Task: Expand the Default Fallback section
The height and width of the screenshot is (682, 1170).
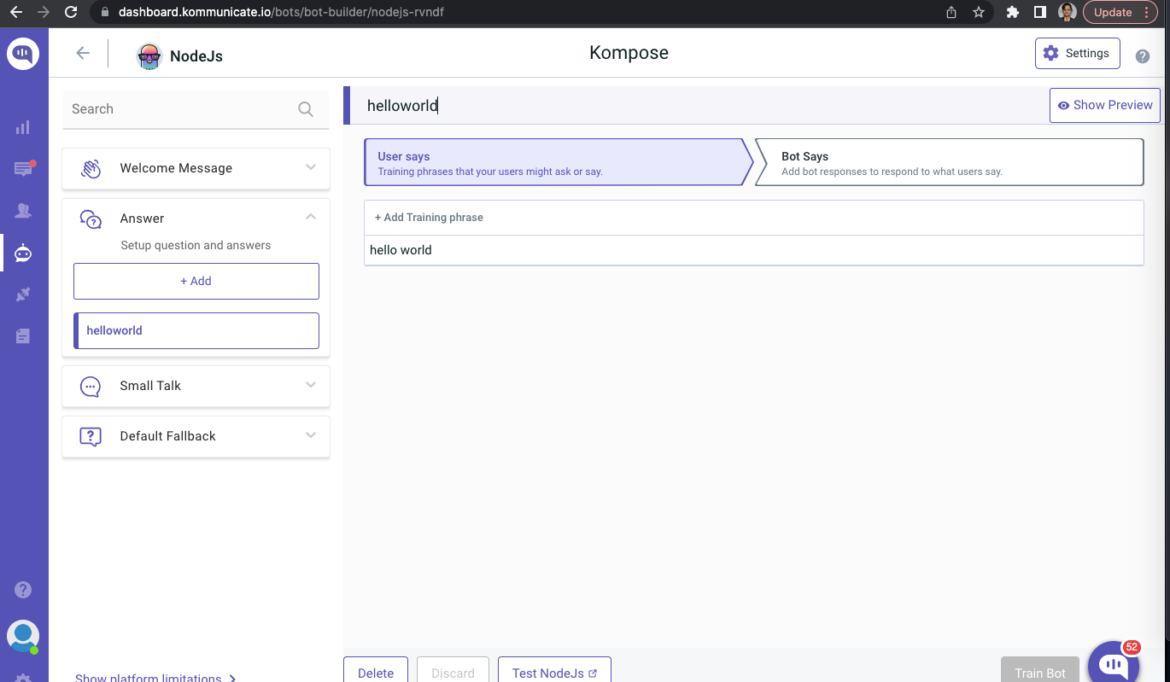Action: 195,436
